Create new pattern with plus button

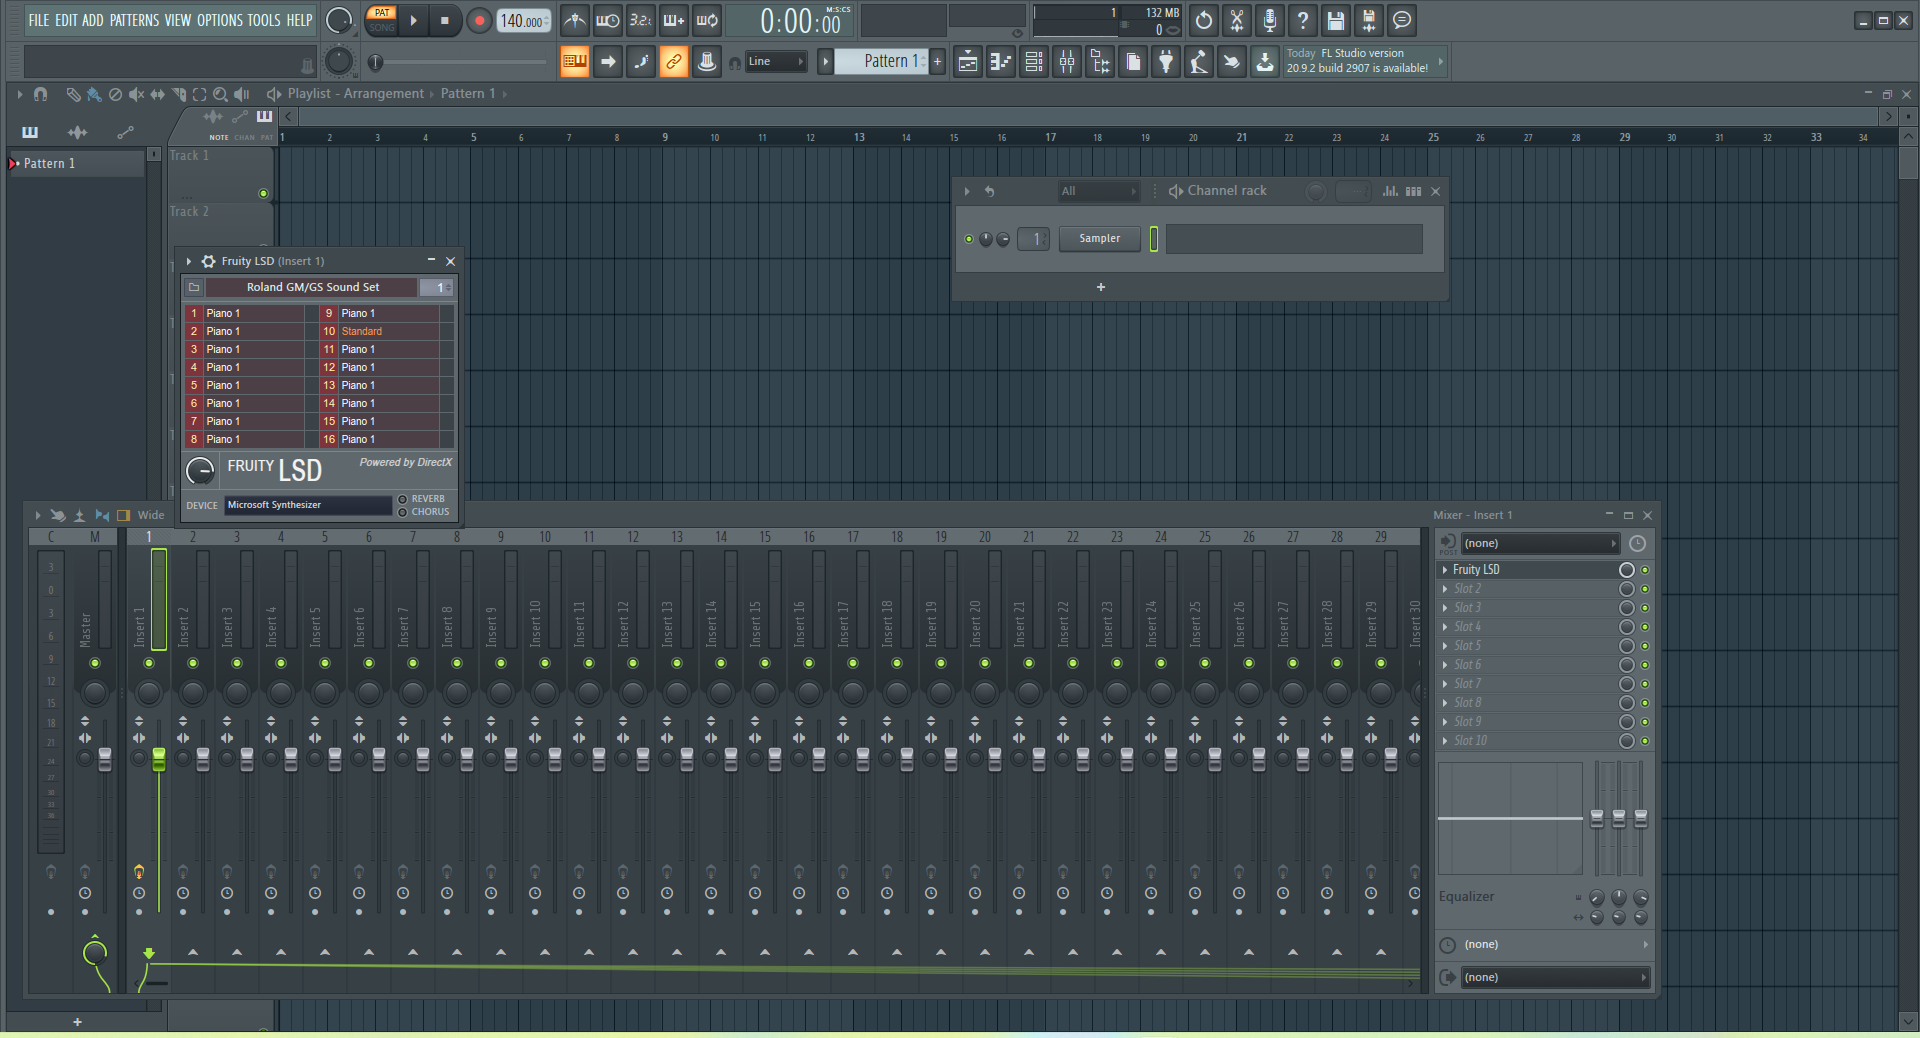[937, 62]
